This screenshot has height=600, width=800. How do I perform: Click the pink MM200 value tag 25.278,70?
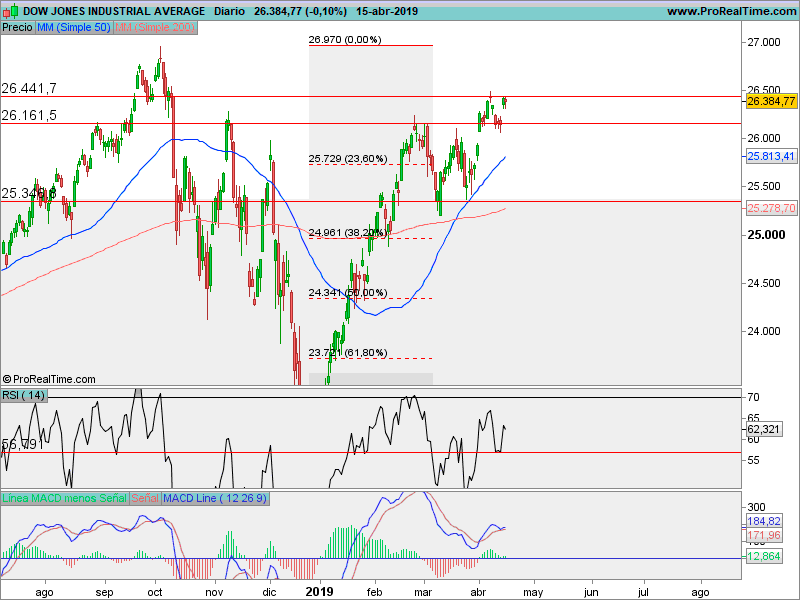(771, 208)
